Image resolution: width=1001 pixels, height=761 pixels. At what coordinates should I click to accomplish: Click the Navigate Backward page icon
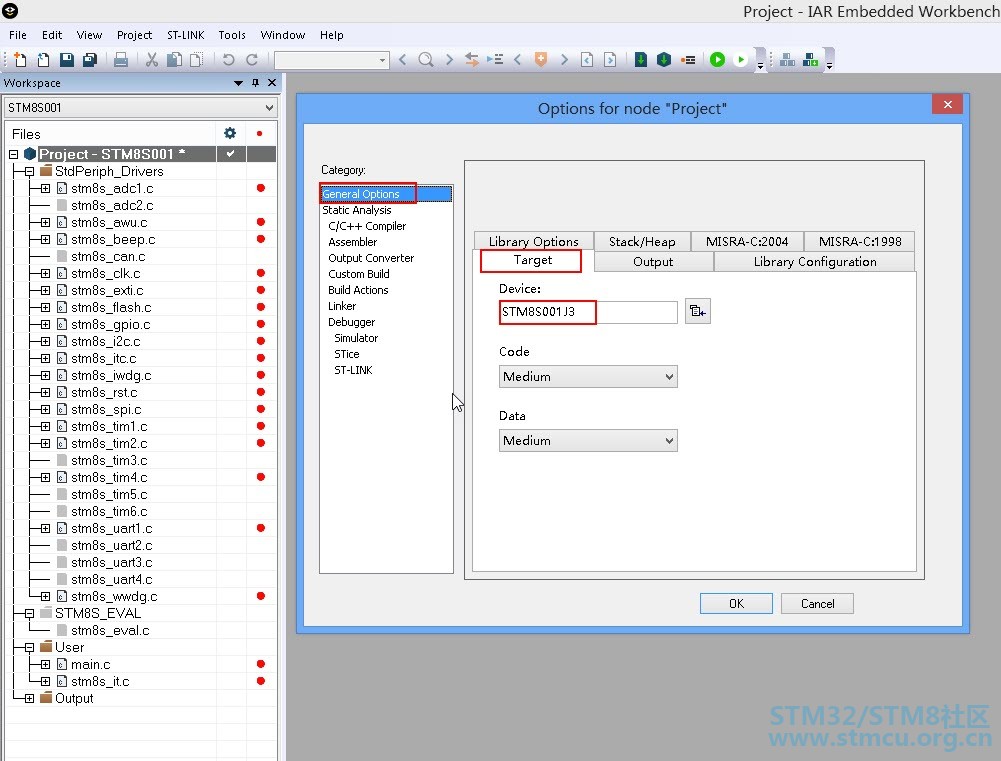587,60
